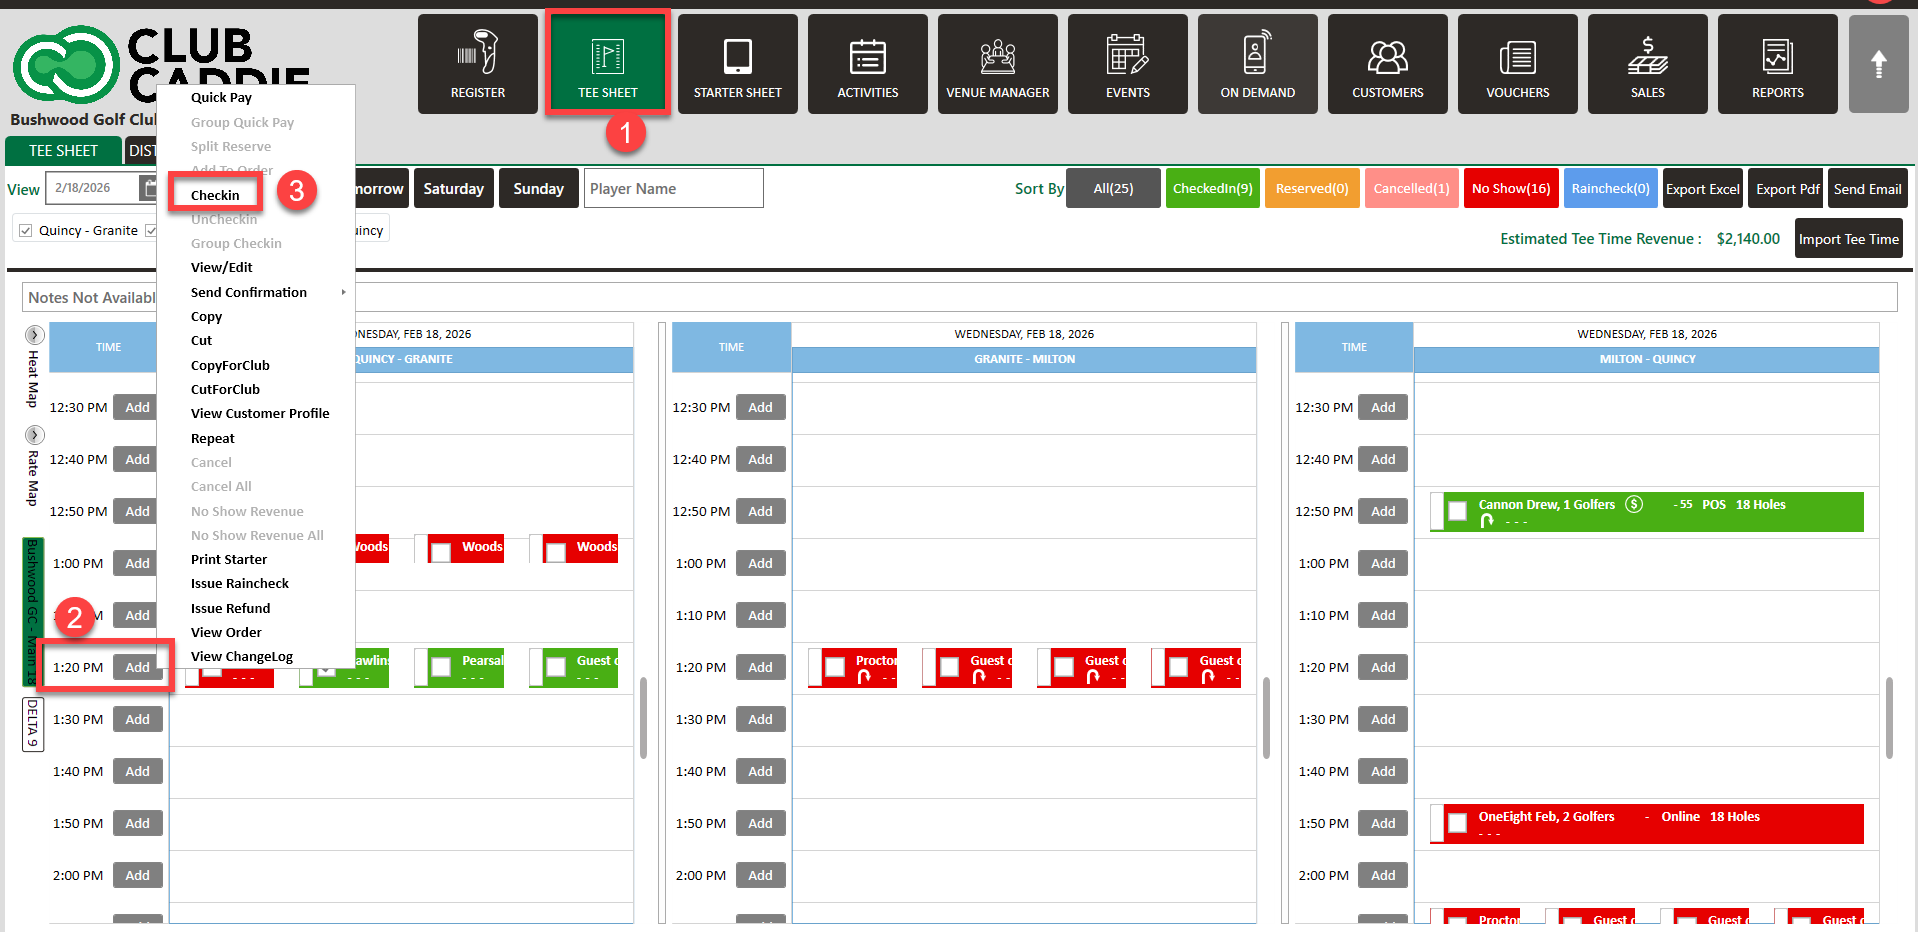Expand the Rate Map panel
The height and width of the screenshot is (932, 1918).
pos(35,435)
